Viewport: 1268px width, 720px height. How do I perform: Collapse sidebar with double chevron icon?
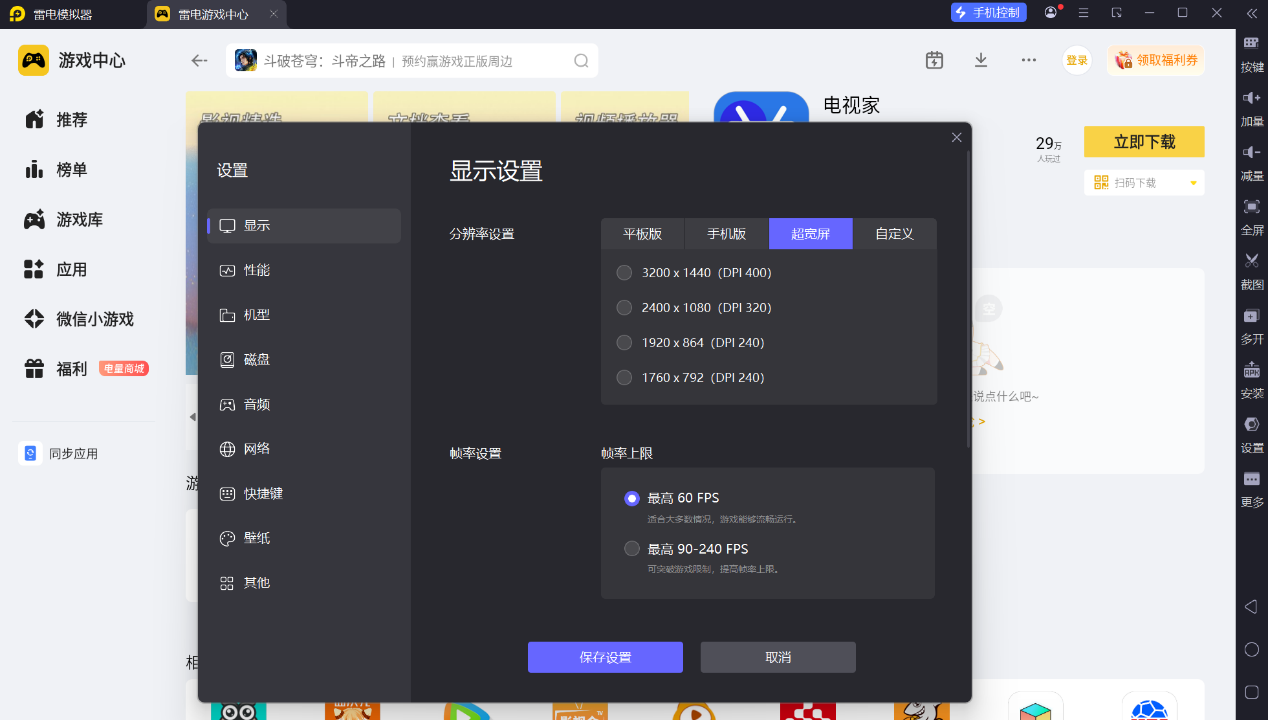tap(1251, 13)
